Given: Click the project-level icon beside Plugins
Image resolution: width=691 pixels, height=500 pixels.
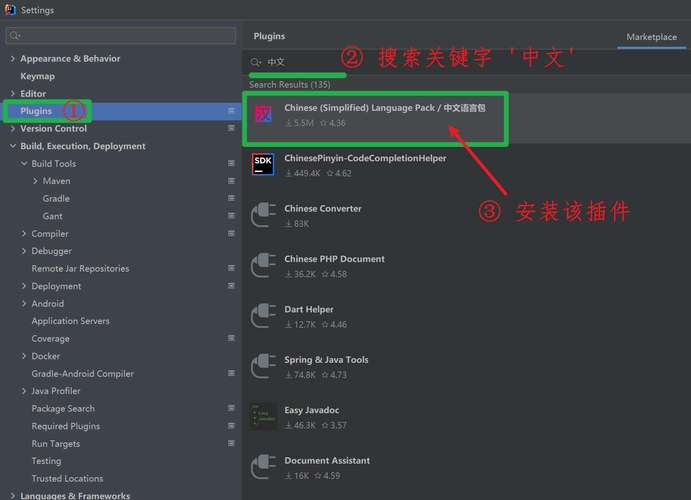Looking at the screenshot, I should (x=231, y=111).
